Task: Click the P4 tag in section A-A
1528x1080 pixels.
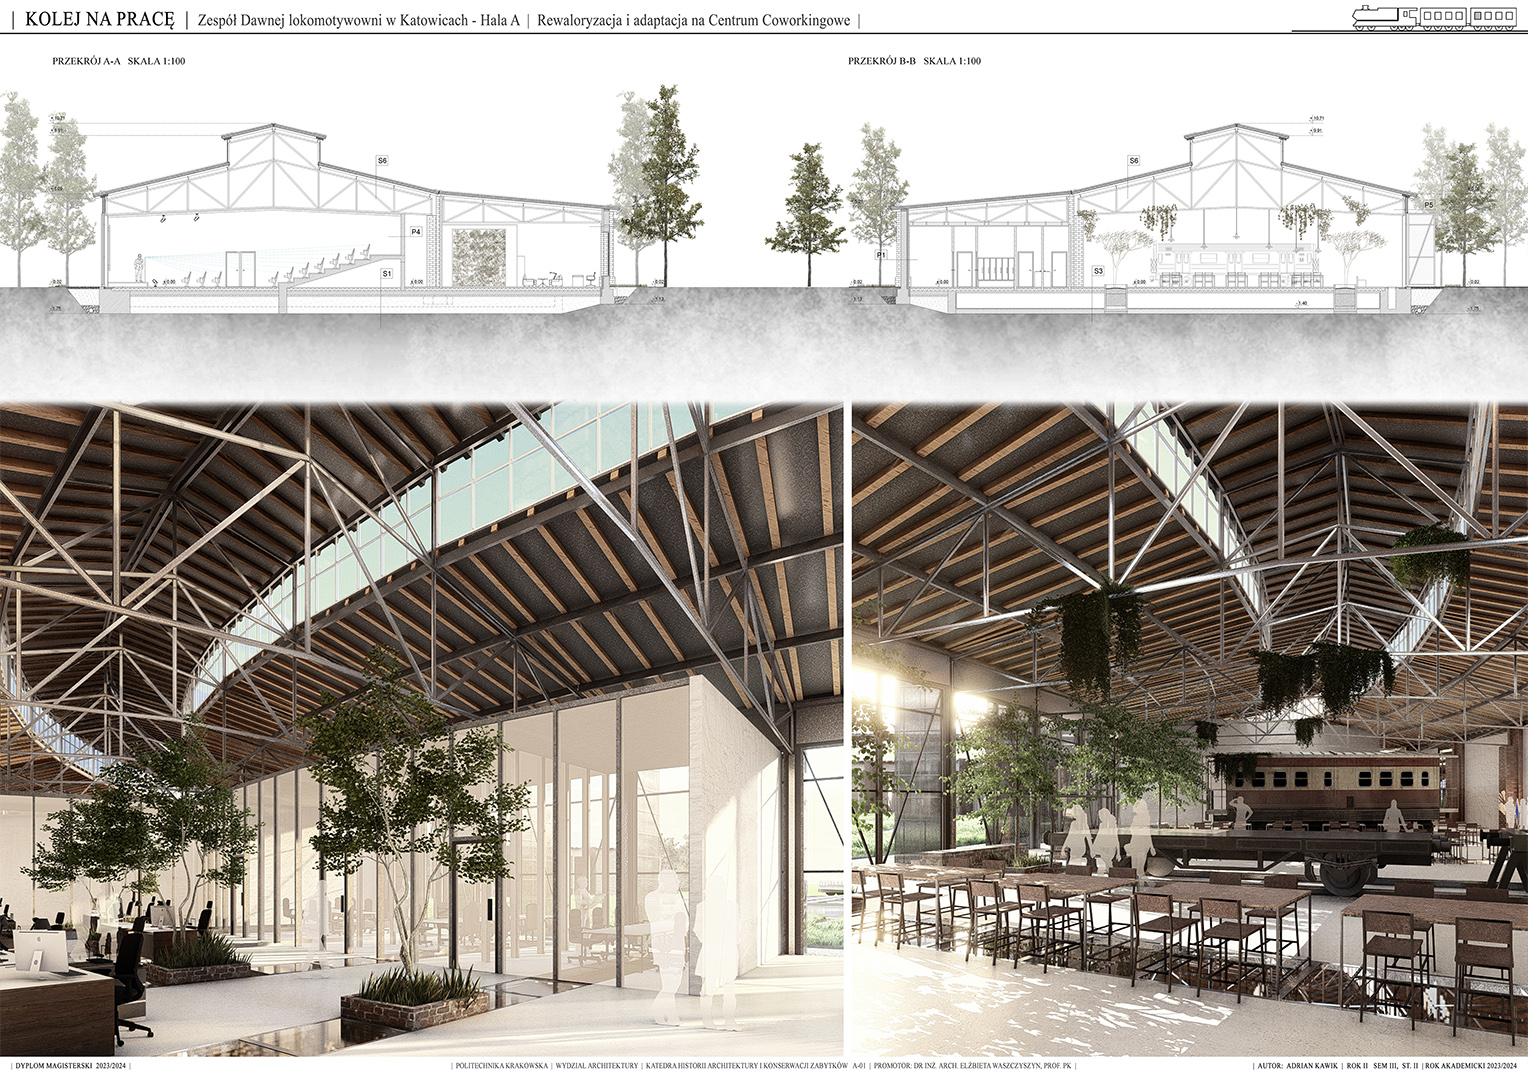Action: pos(416,232)
